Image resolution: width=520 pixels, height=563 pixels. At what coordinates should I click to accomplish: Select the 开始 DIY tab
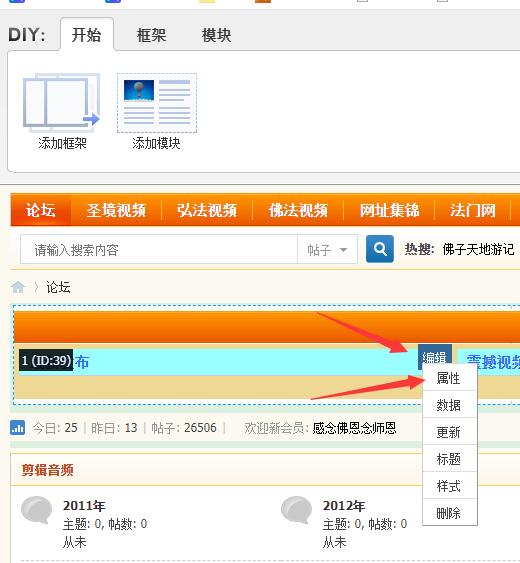pos(87,35)
